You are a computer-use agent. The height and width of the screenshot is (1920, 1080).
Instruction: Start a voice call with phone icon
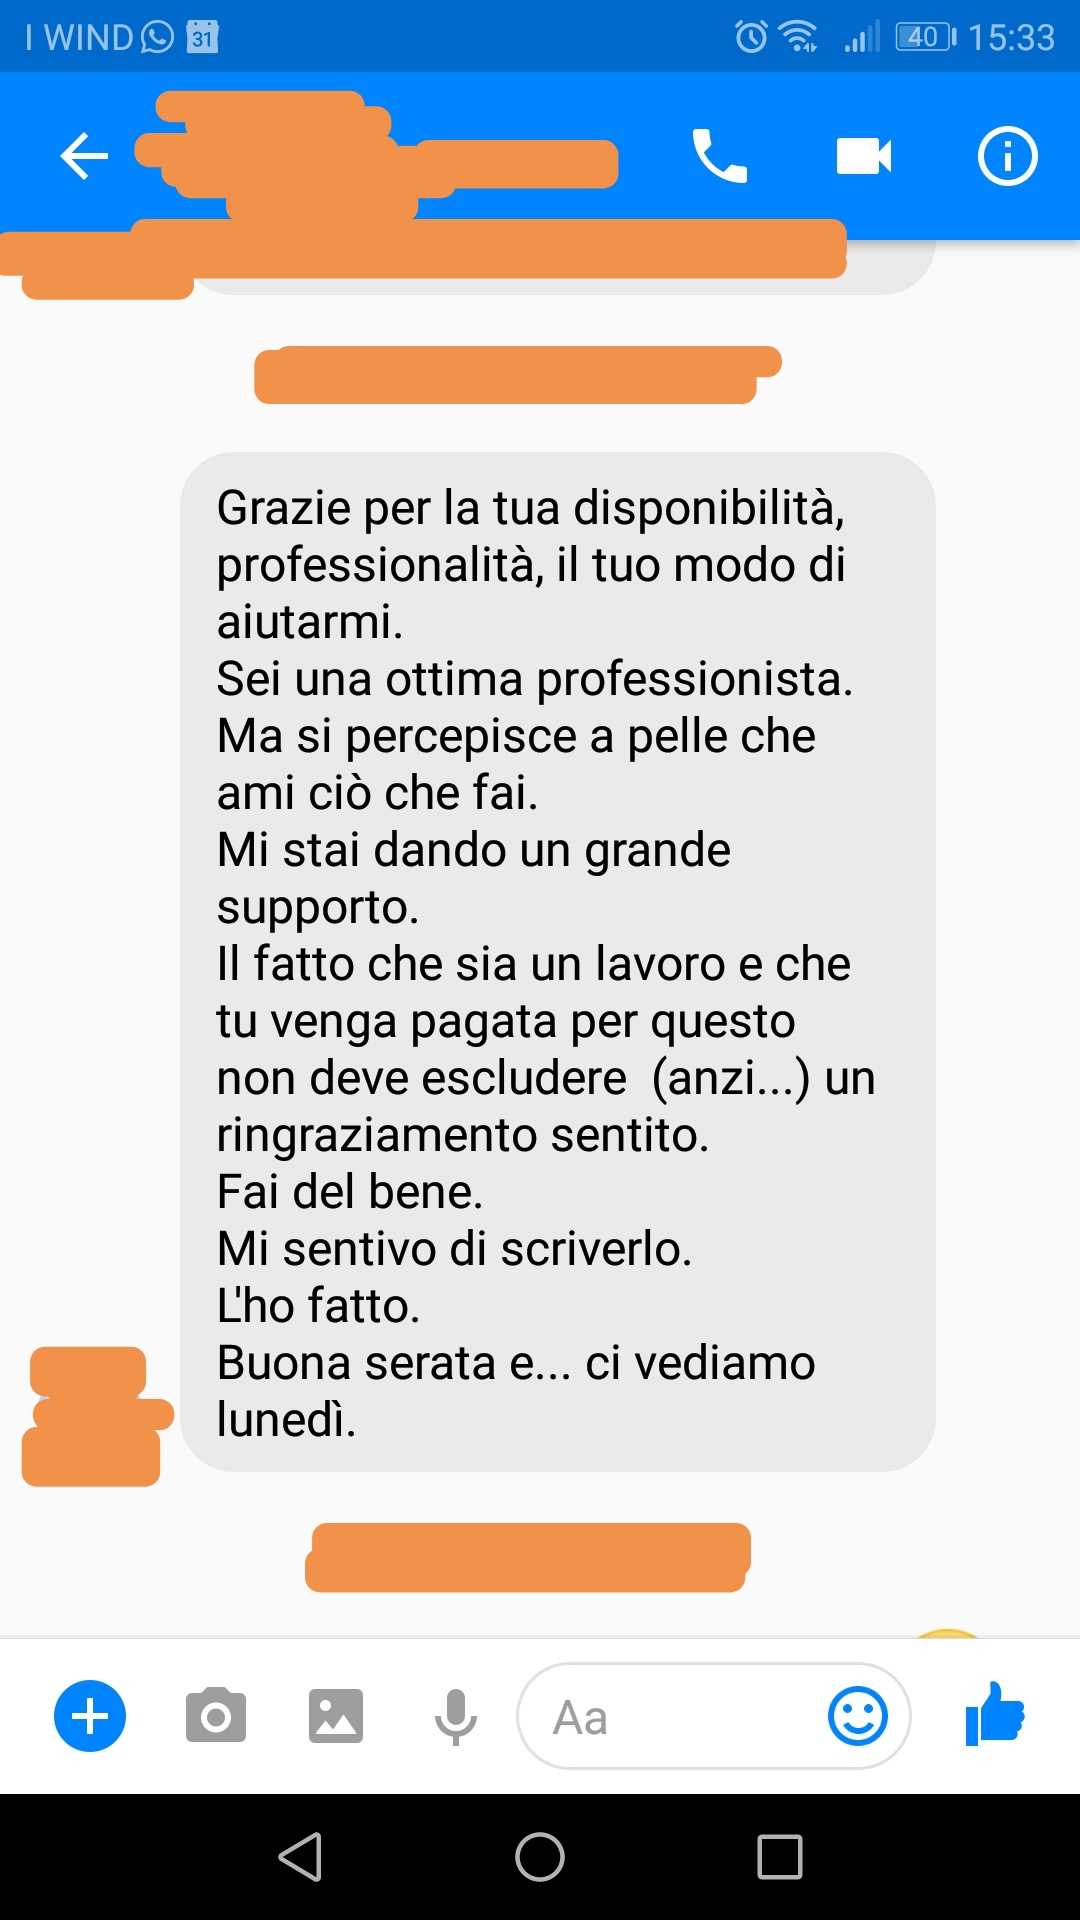(x=719, y=156)
